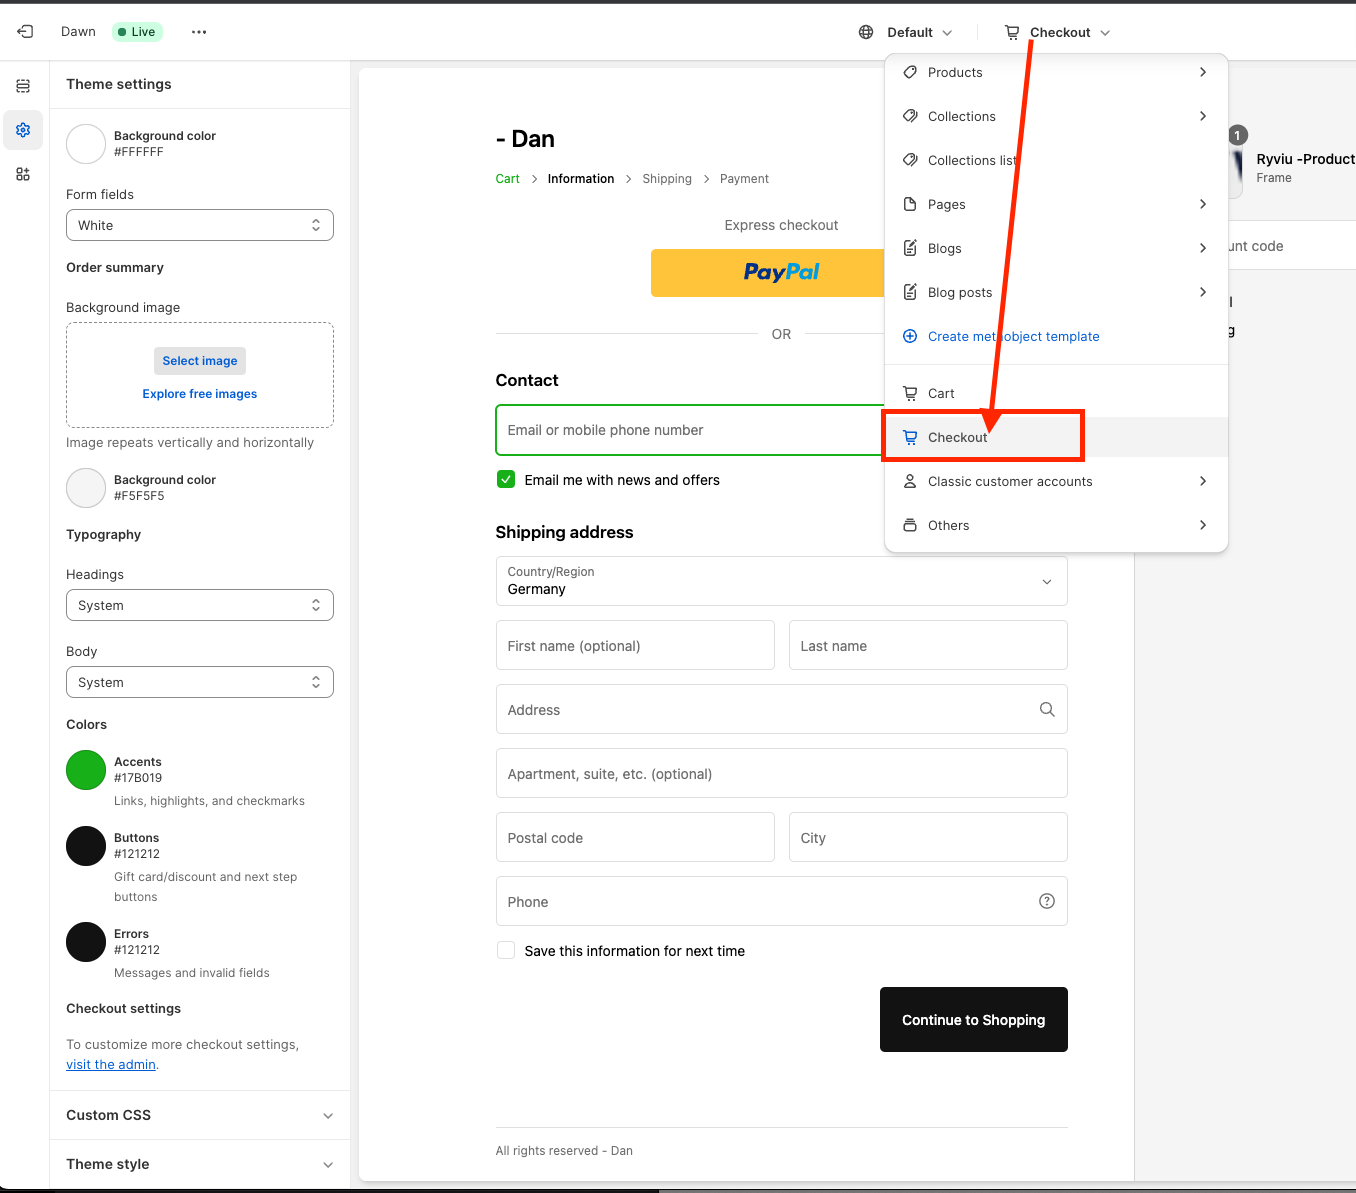Select Pages from the template menu
The image size is (1356, 1193).
[x=1056, y=204]
